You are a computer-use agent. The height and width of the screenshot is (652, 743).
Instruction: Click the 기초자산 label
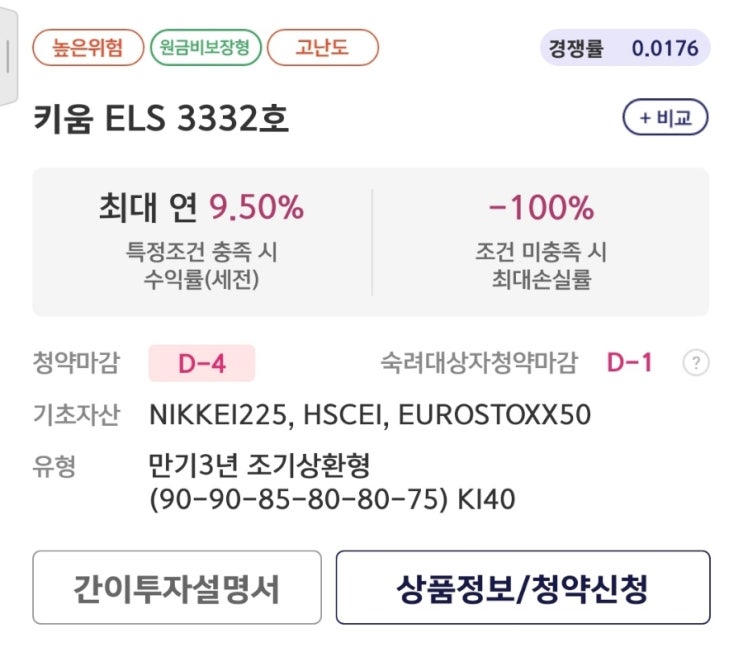pos(75,414)
